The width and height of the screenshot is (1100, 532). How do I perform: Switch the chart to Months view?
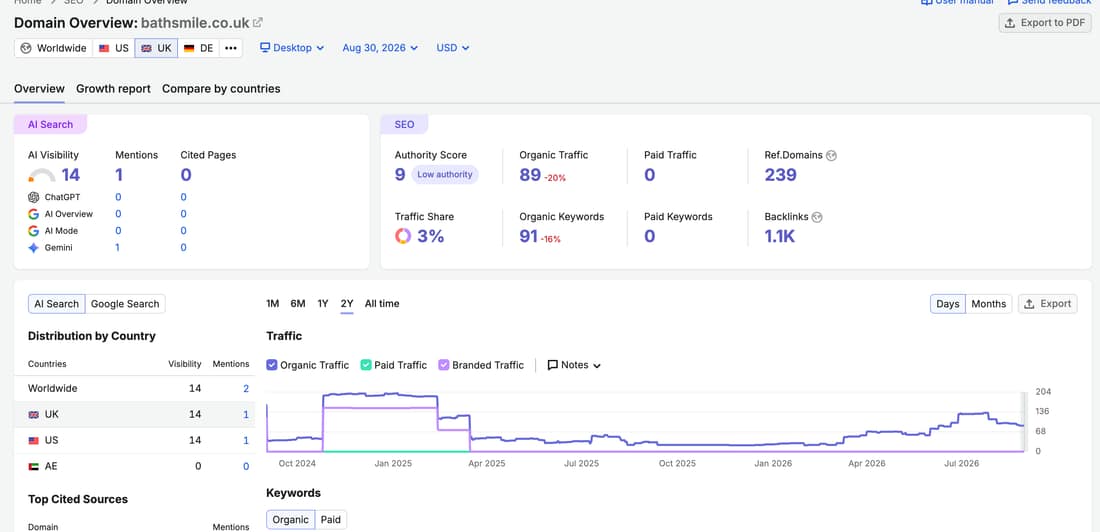tap(988, 304)
